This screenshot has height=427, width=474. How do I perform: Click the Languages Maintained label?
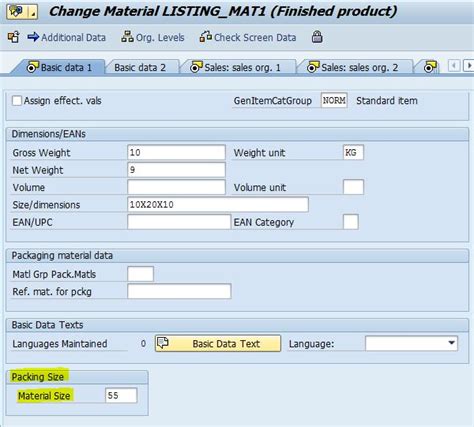(x=60, y=344)
